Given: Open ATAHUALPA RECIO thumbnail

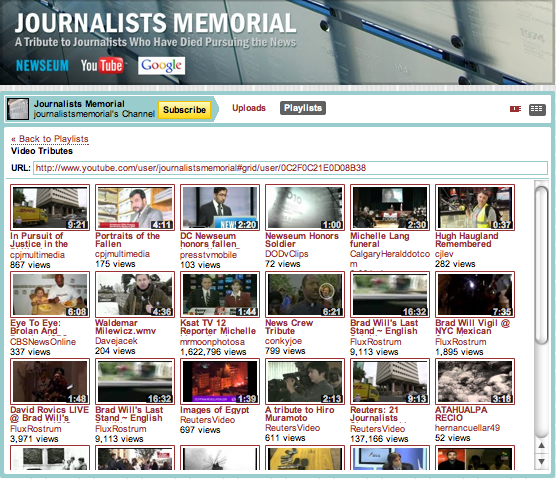Looking at the screenshot, I should pos(475,381).
